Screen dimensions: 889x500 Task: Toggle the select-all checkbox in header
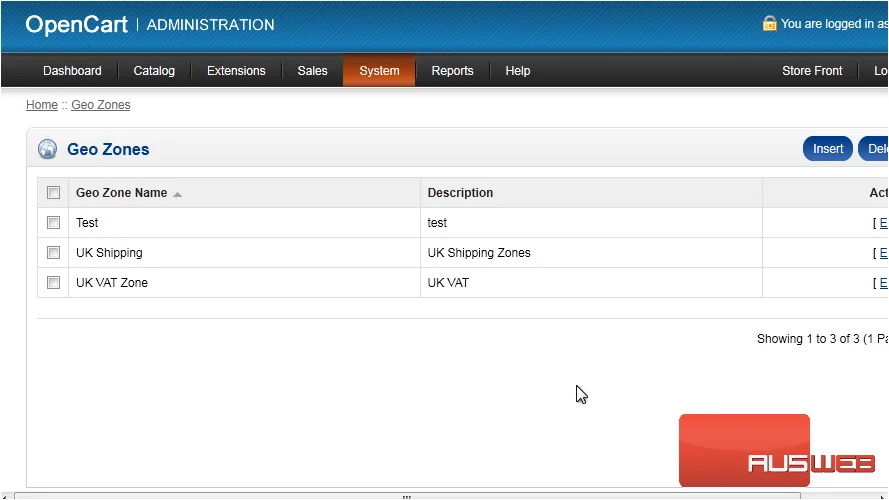(53, 193)
